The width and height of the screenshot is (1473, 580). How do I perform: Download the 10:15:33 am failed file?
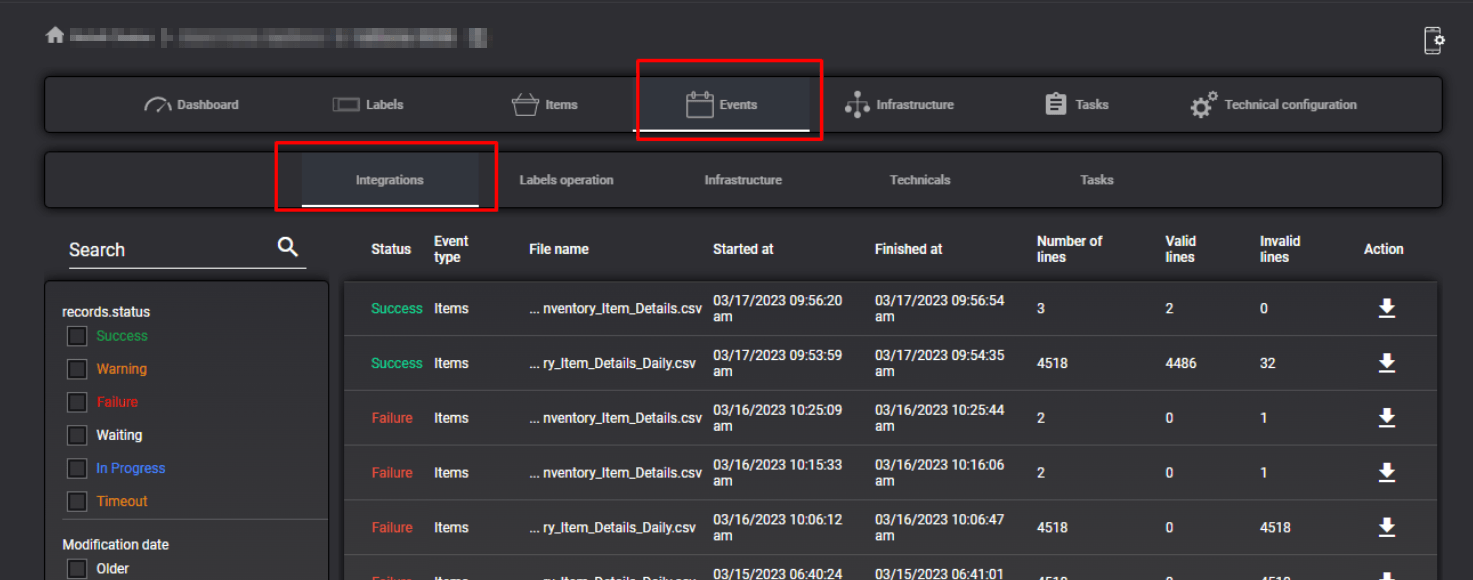coord(1386,472)
